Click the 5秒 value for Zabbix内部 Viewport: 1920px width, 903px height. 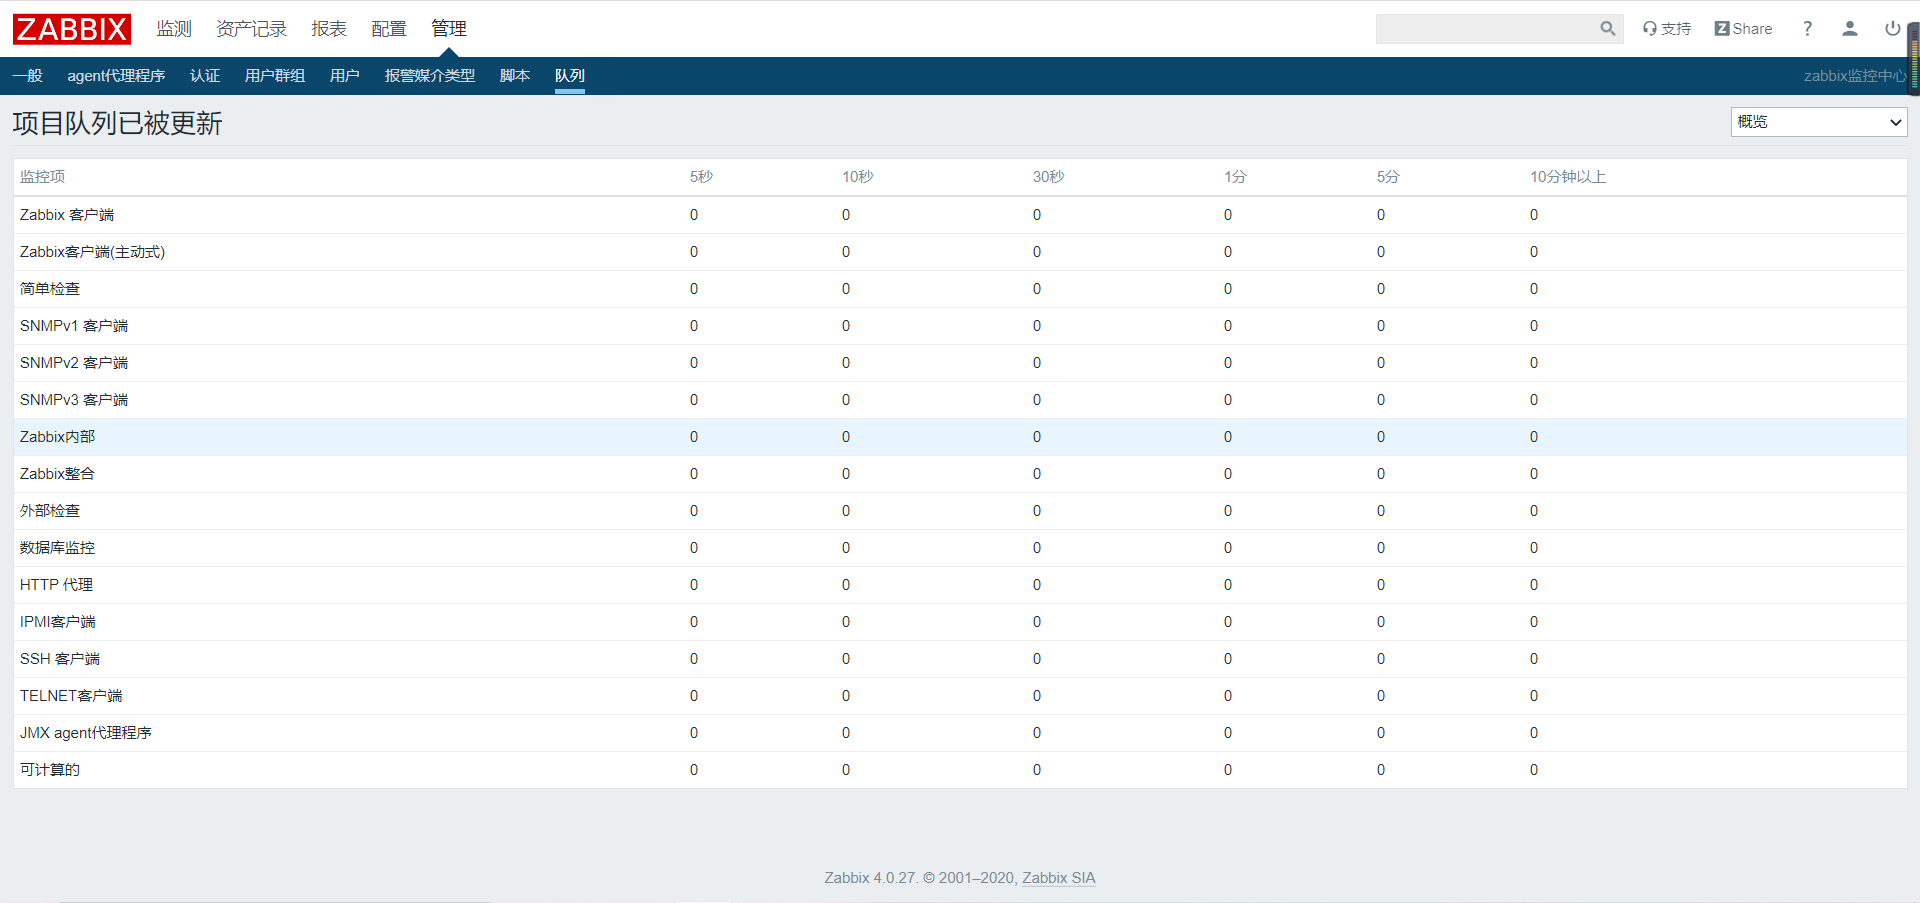point(694,437)
